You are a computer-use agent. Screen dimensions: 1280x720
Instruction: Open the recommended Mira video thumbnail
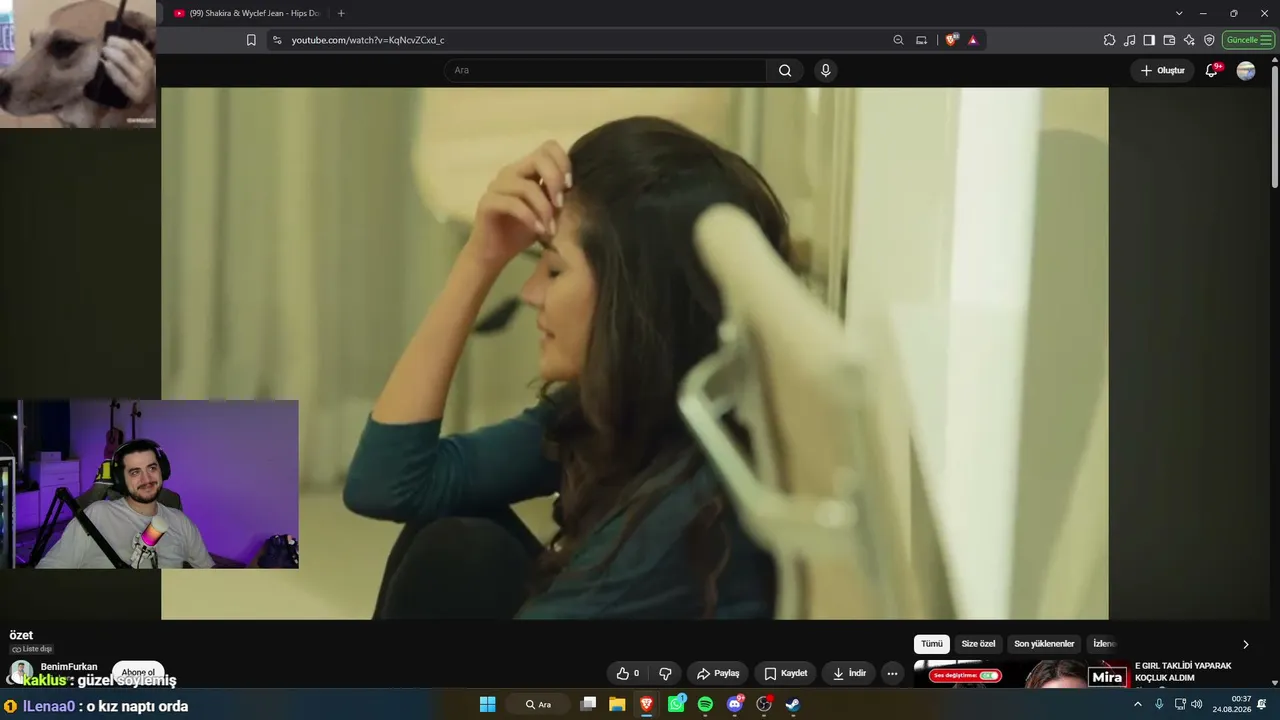(1020, 674)
